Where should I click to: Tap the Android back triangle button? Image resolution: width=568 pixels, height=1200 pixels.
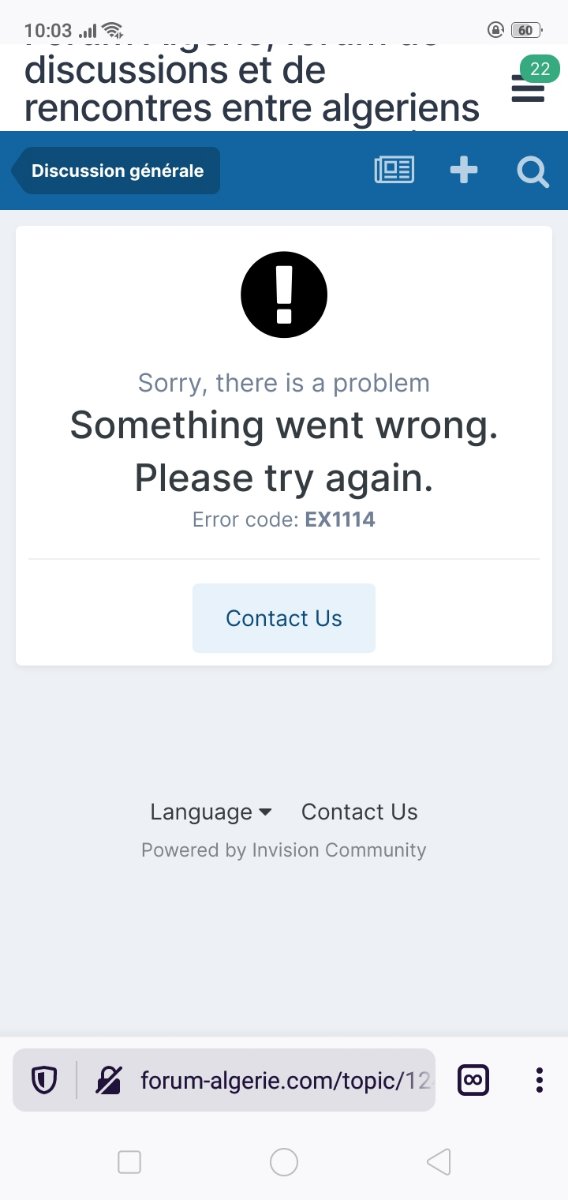(439, 1161)
